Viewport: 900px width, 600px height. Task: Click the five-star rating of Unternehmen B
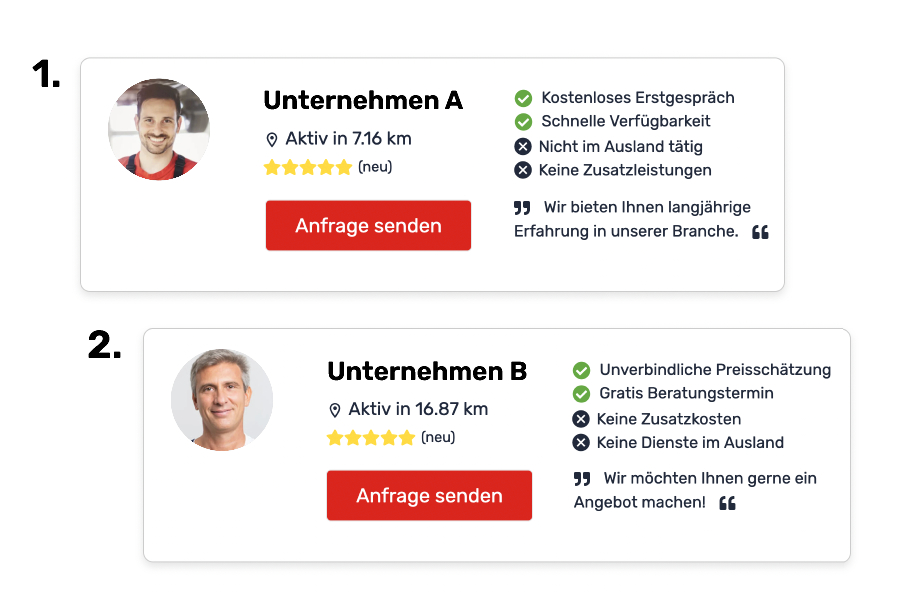370,438
